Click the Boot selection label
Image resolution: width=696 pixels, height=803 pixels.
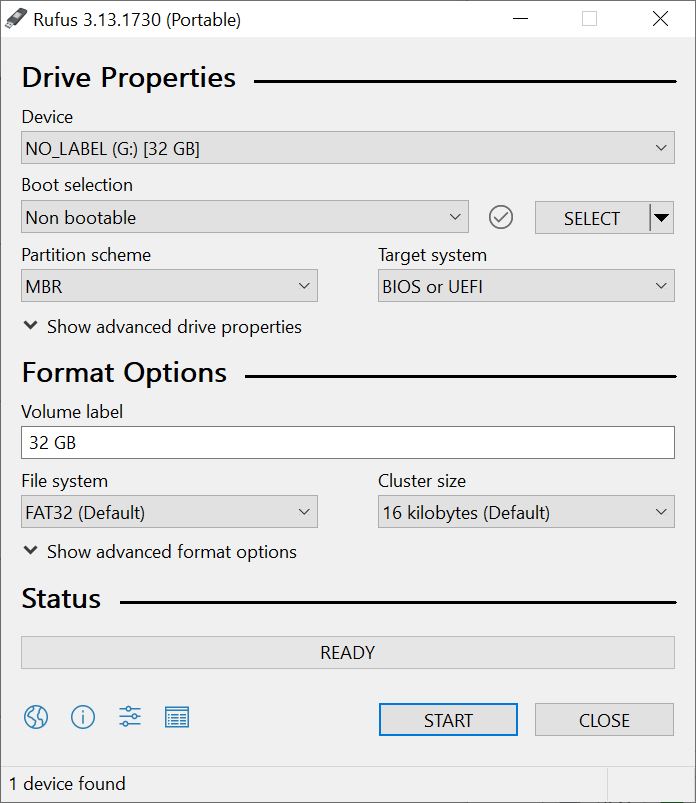pos(77,185)
